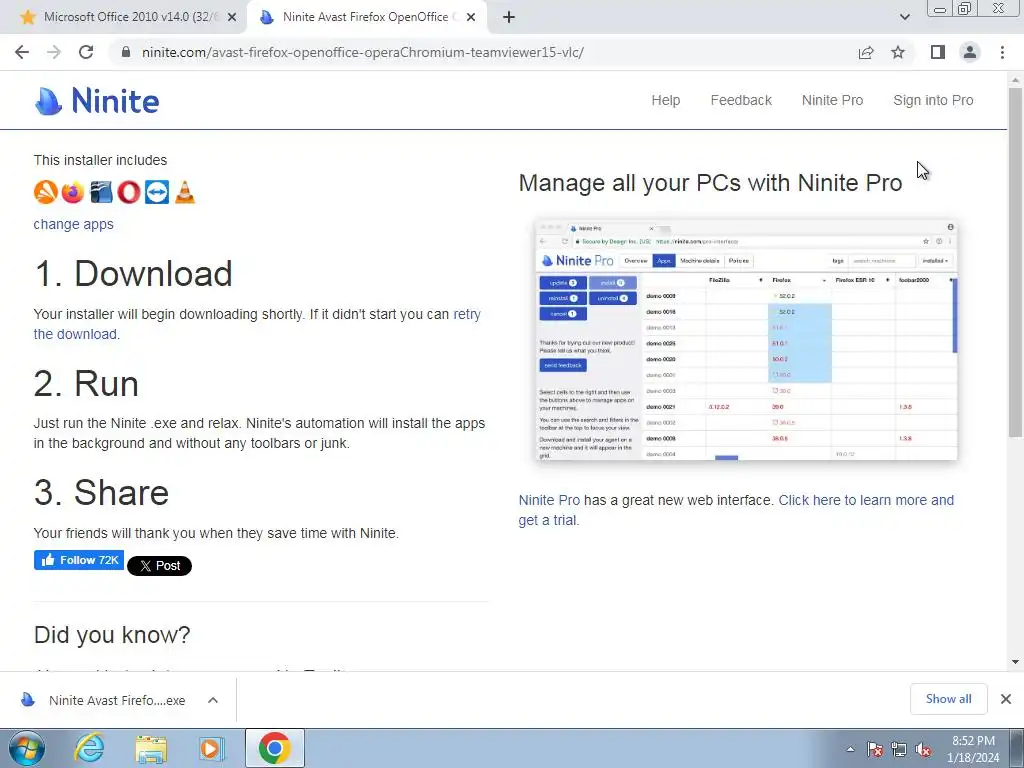Click the page vertical scrollbar thumb
The image size is (1024, 768).
pos(1015,261)
